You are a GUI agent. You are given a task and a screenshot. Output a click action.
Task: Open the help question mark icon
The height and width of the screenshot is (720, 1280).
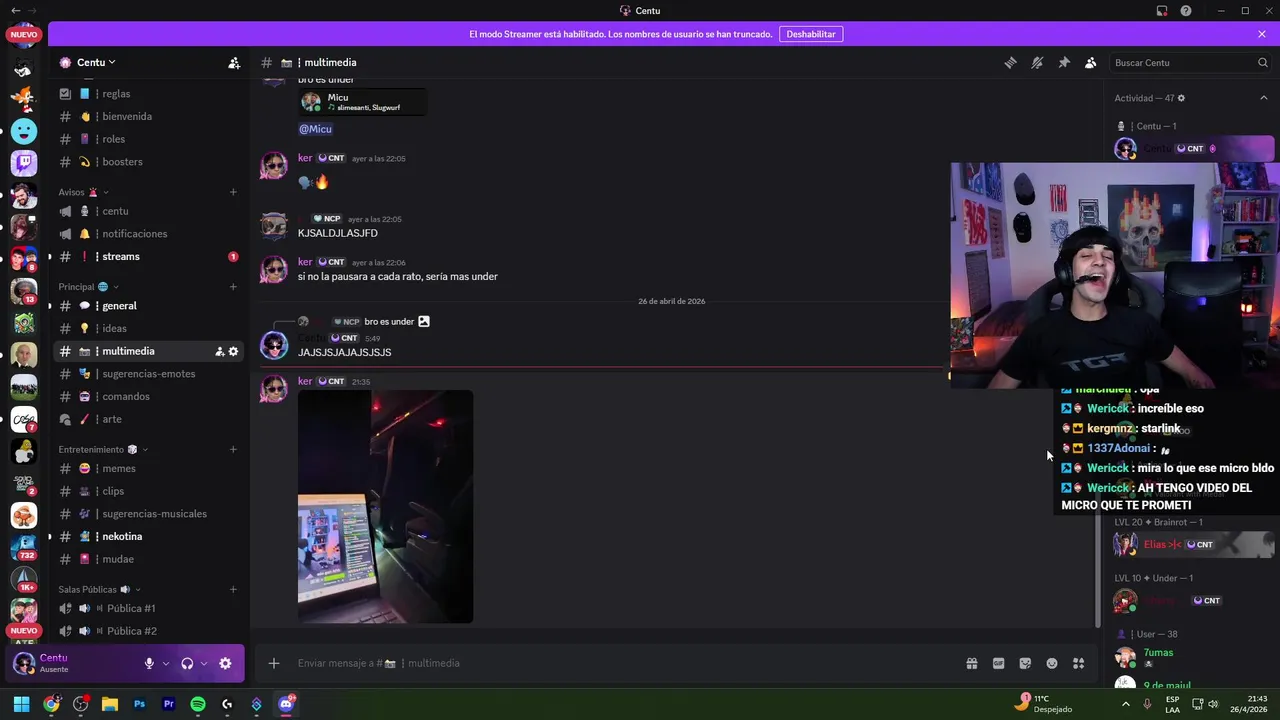tap(1186, 11)
